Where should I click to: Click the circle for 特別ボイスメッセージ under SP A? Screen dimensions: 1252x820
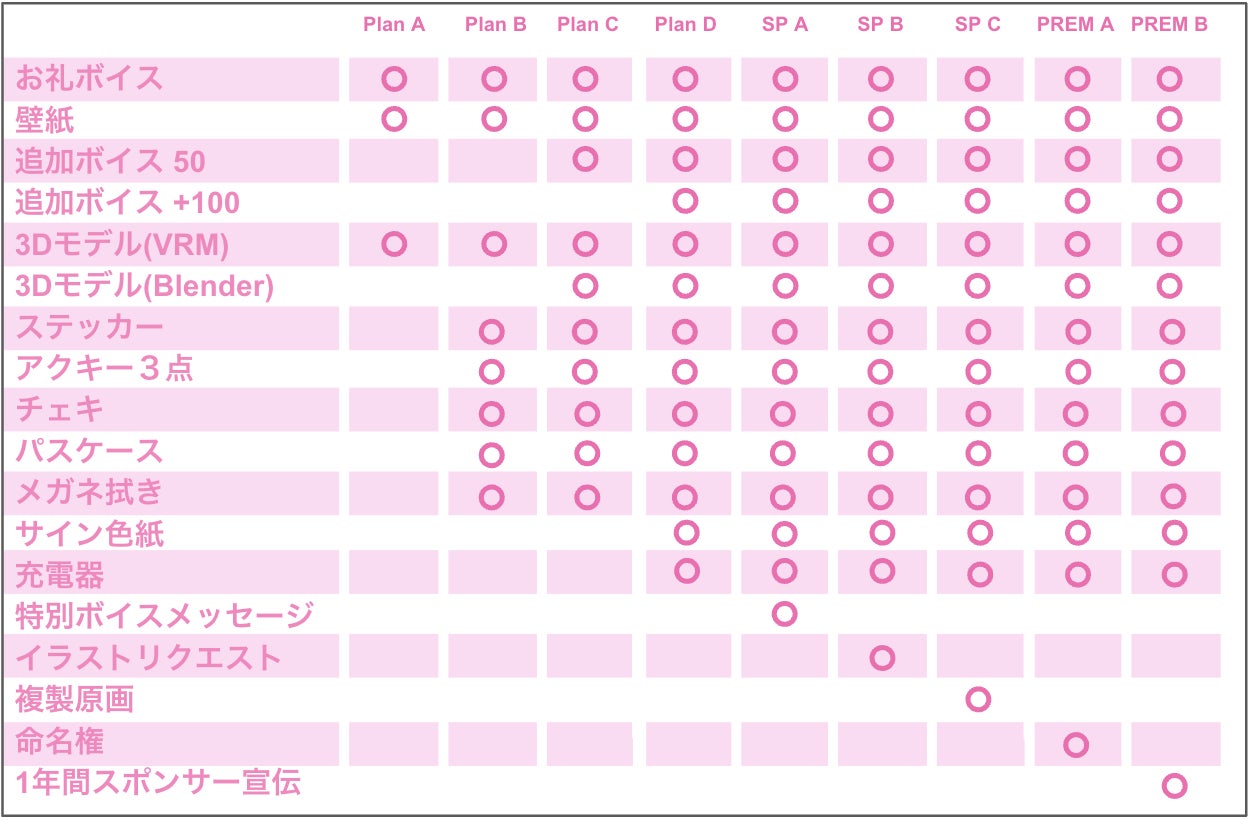pos(785,613)
